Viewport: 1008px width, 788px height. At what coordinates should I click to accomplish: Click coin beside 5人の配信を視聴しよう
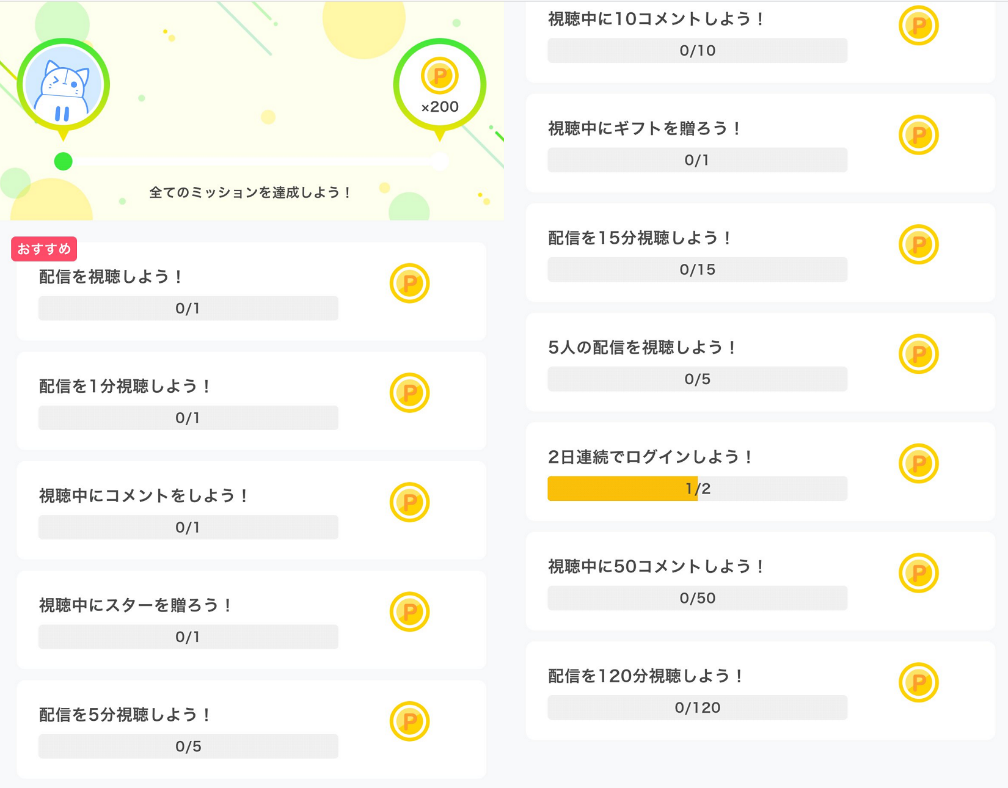(919, 354)
